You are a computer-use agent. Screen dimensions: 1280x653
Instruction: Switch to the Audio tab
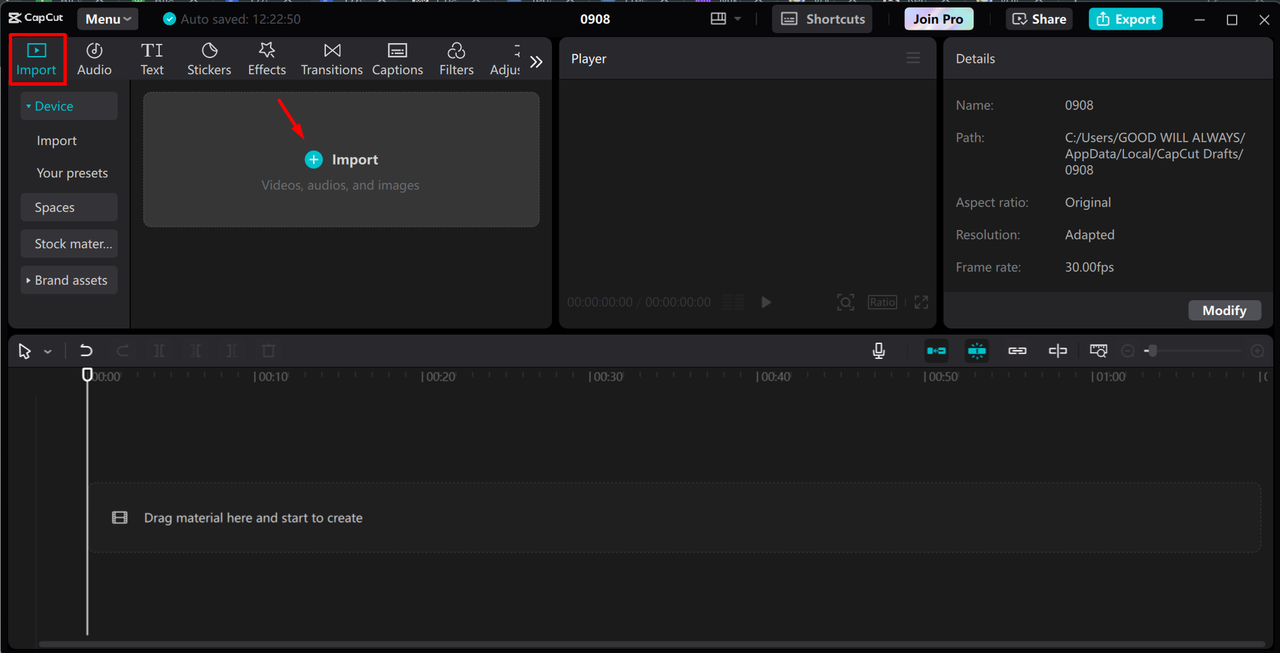(x=94, y=59)
